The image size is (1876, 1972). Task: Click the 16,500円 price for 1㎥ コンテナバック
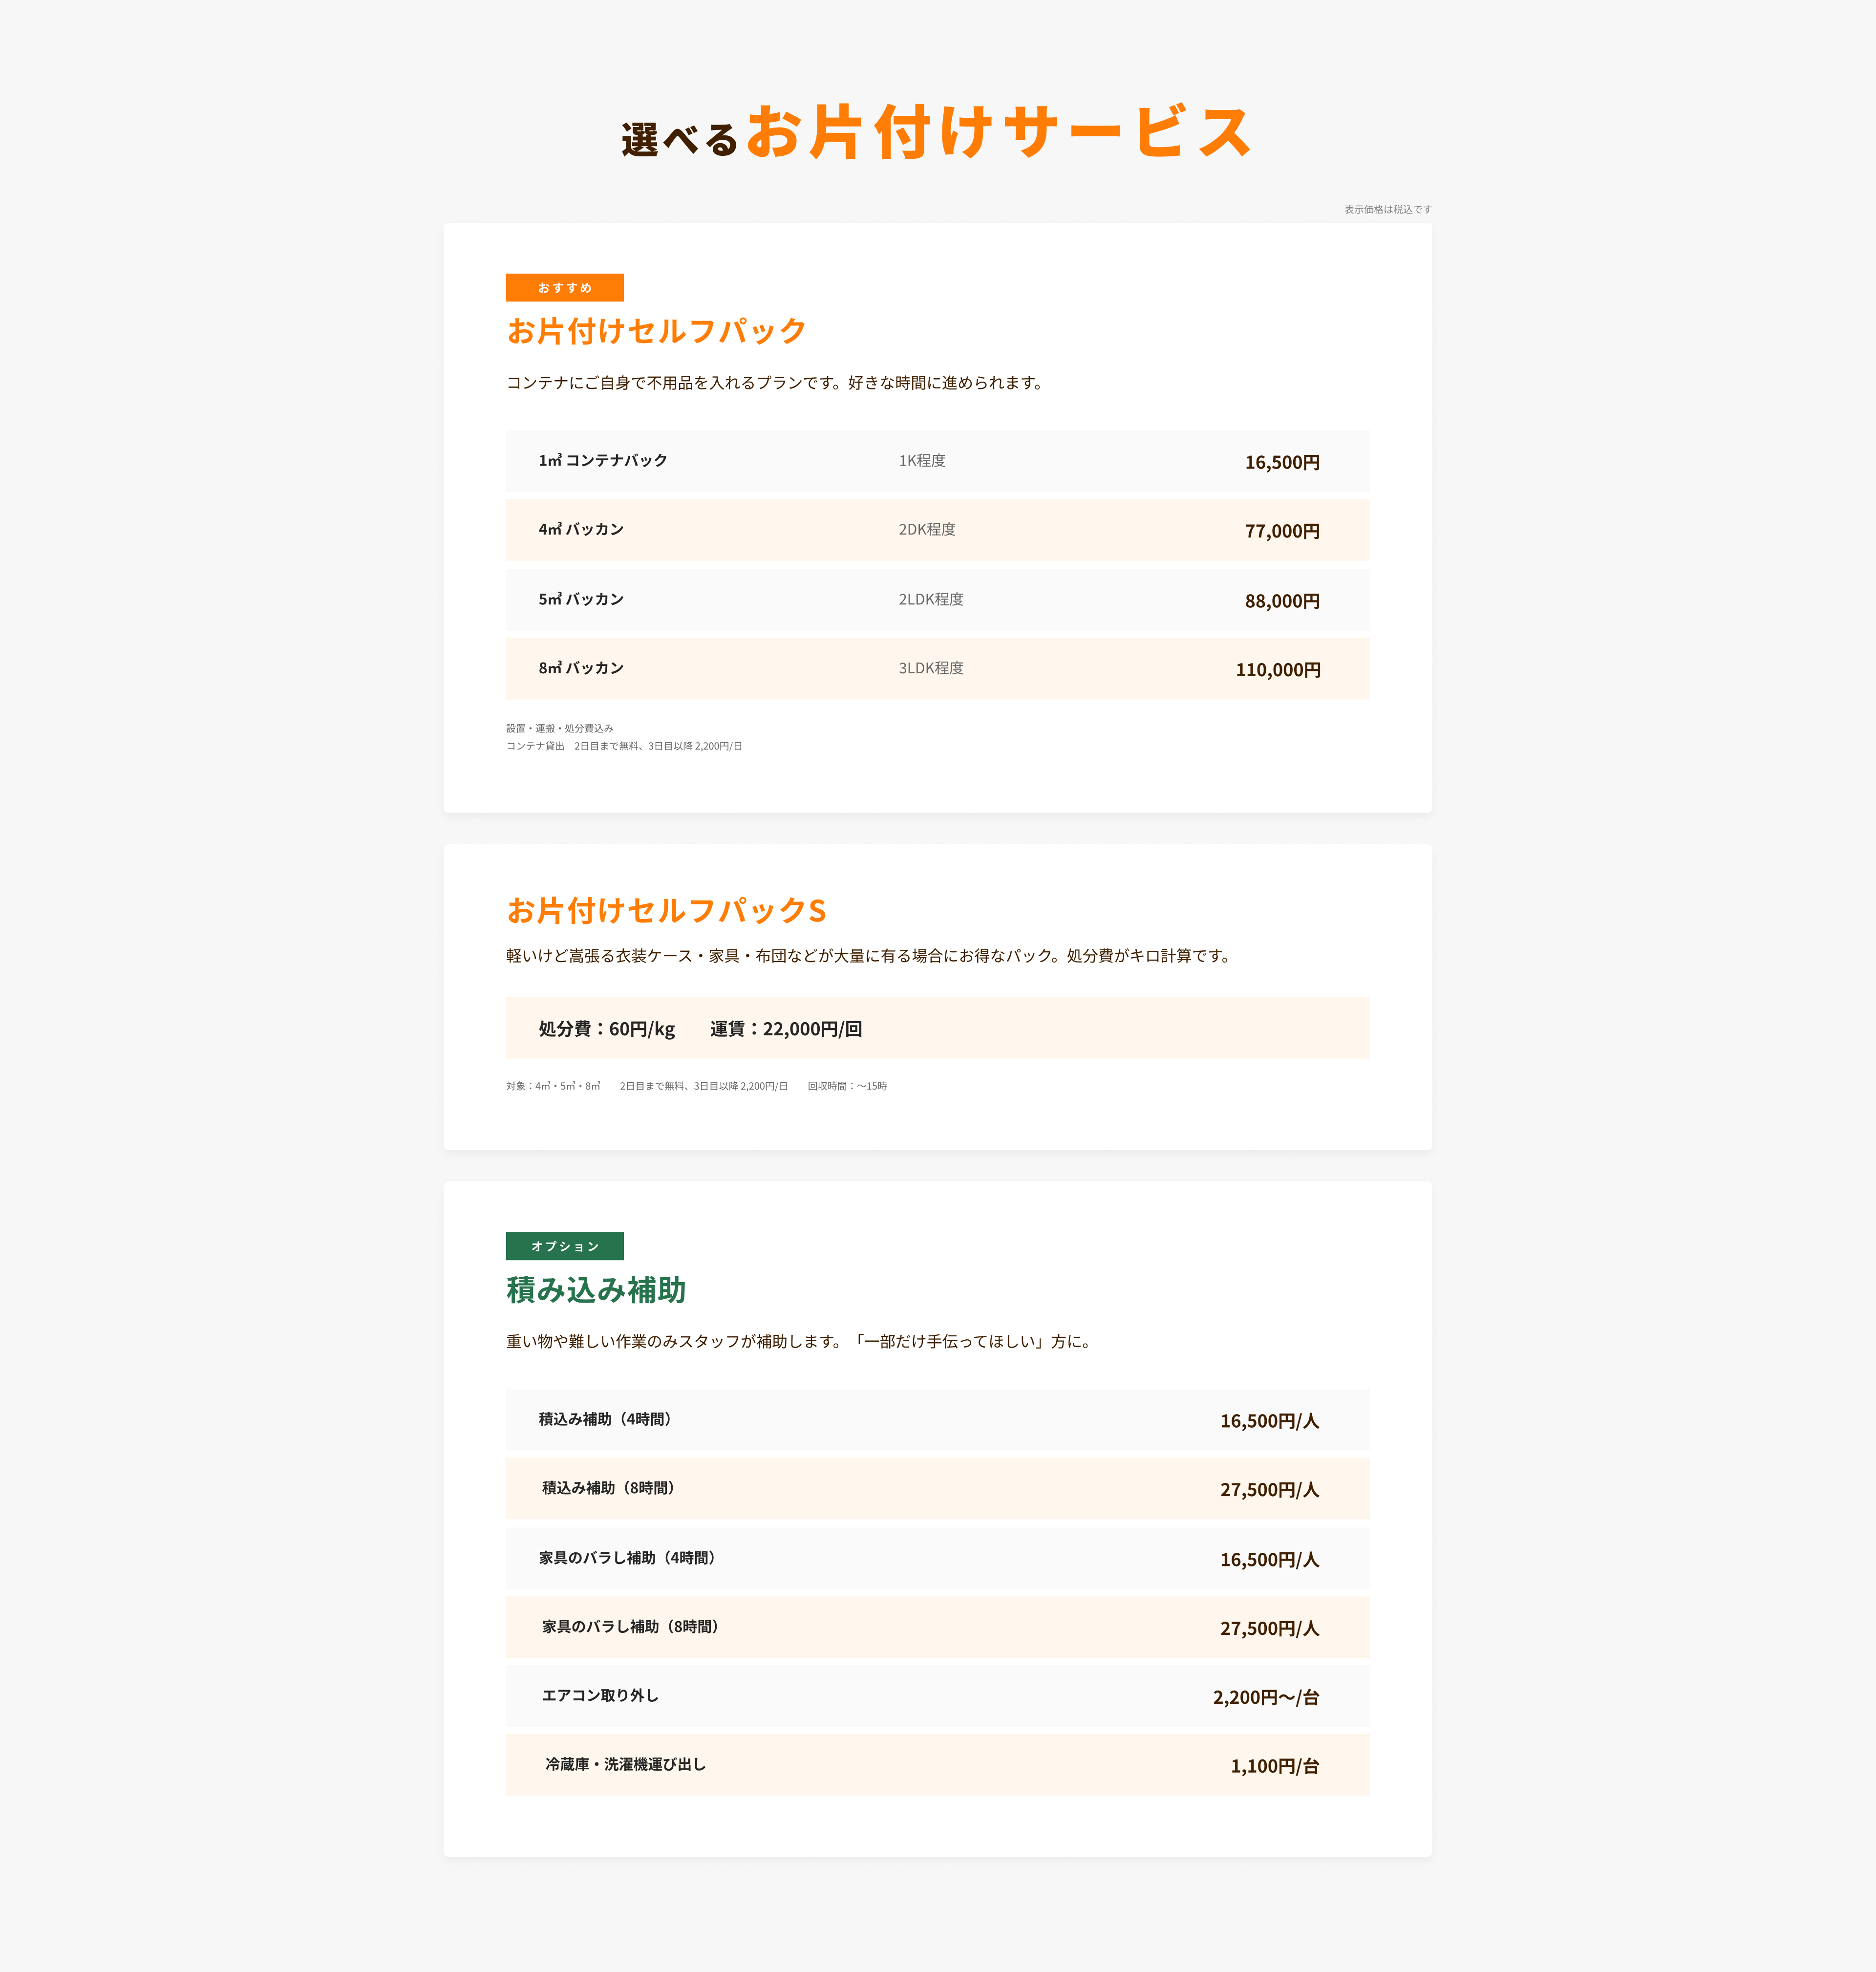click(x=1282, y=462)
